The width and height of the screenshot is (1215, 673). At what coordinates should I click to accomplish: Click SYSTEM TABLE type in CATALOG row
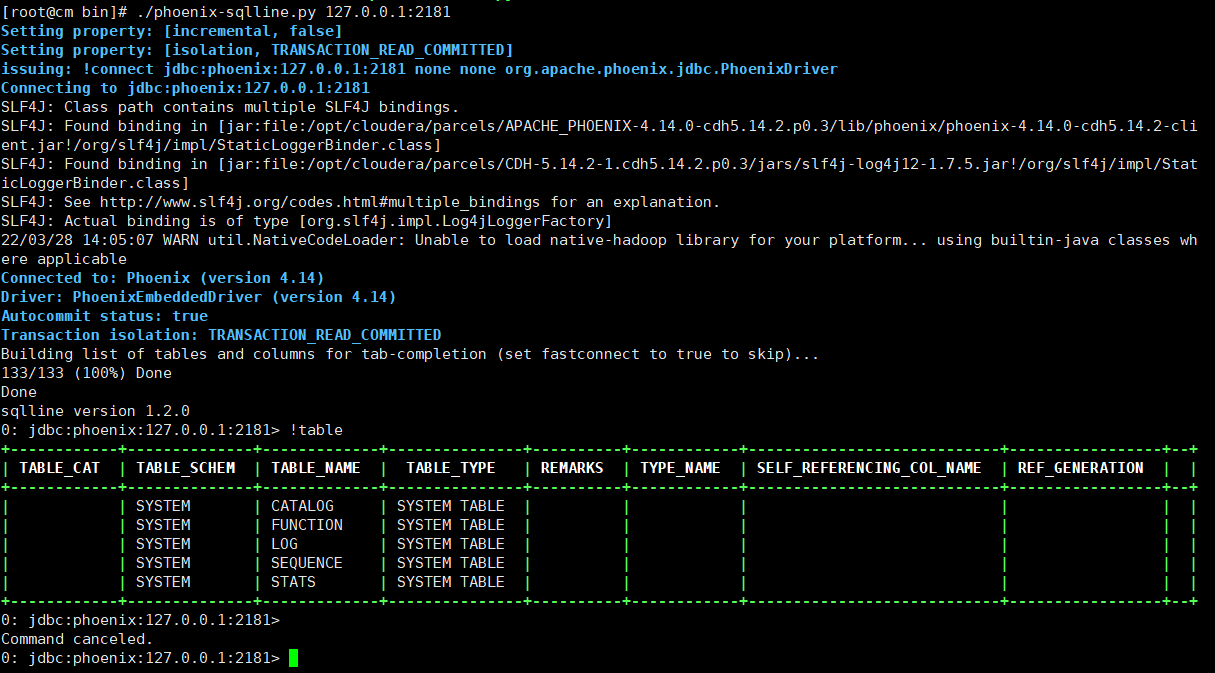point(450,506)
